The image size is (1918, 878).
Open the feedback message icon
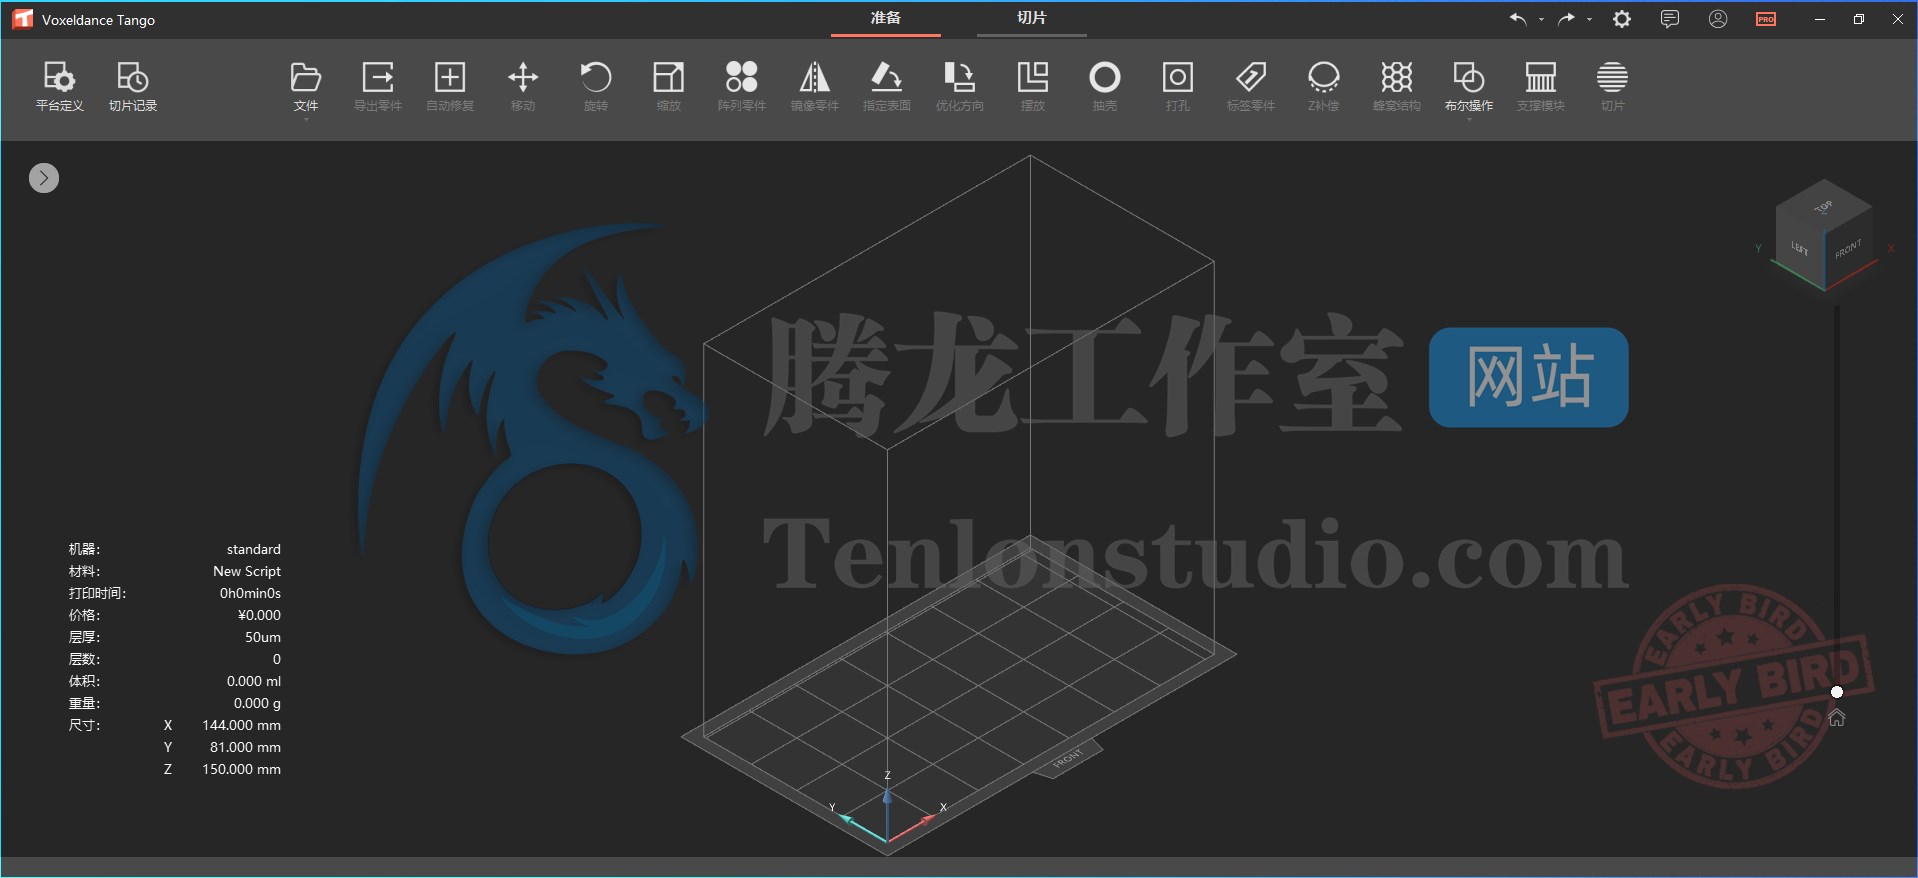[x=1670, y=19]
